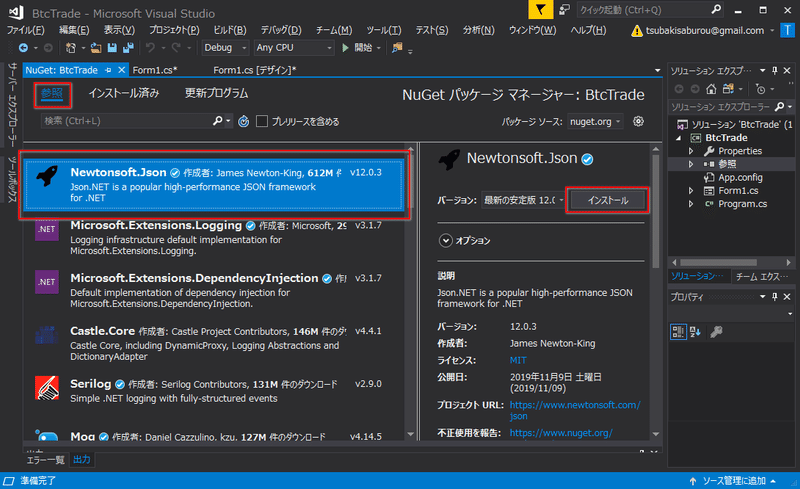Toggle Alphabetical sort in Properties panel
Viewport: 800px width, 489px height.
coord(695,332)
